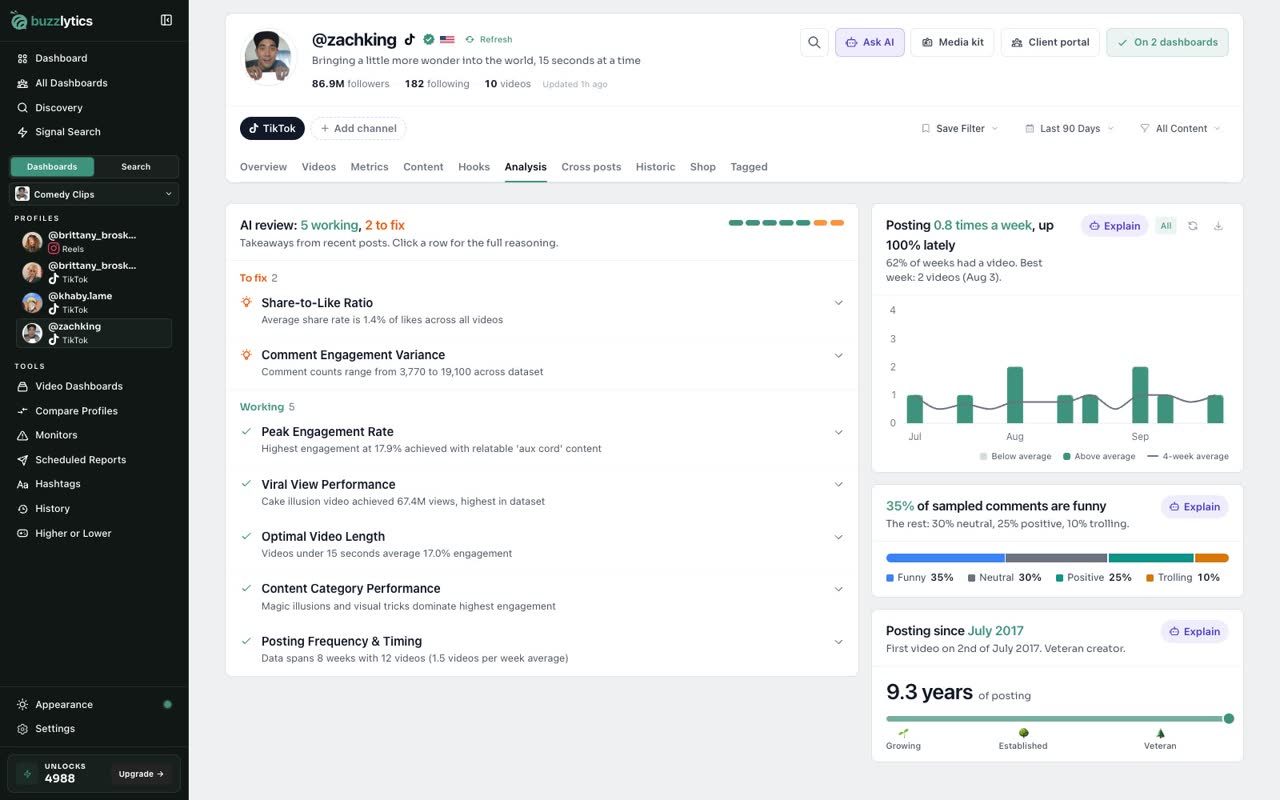Click the Discovery magnifier icon in sidebar
Viewport: 1280px width, 800px height.
[23, 108]
